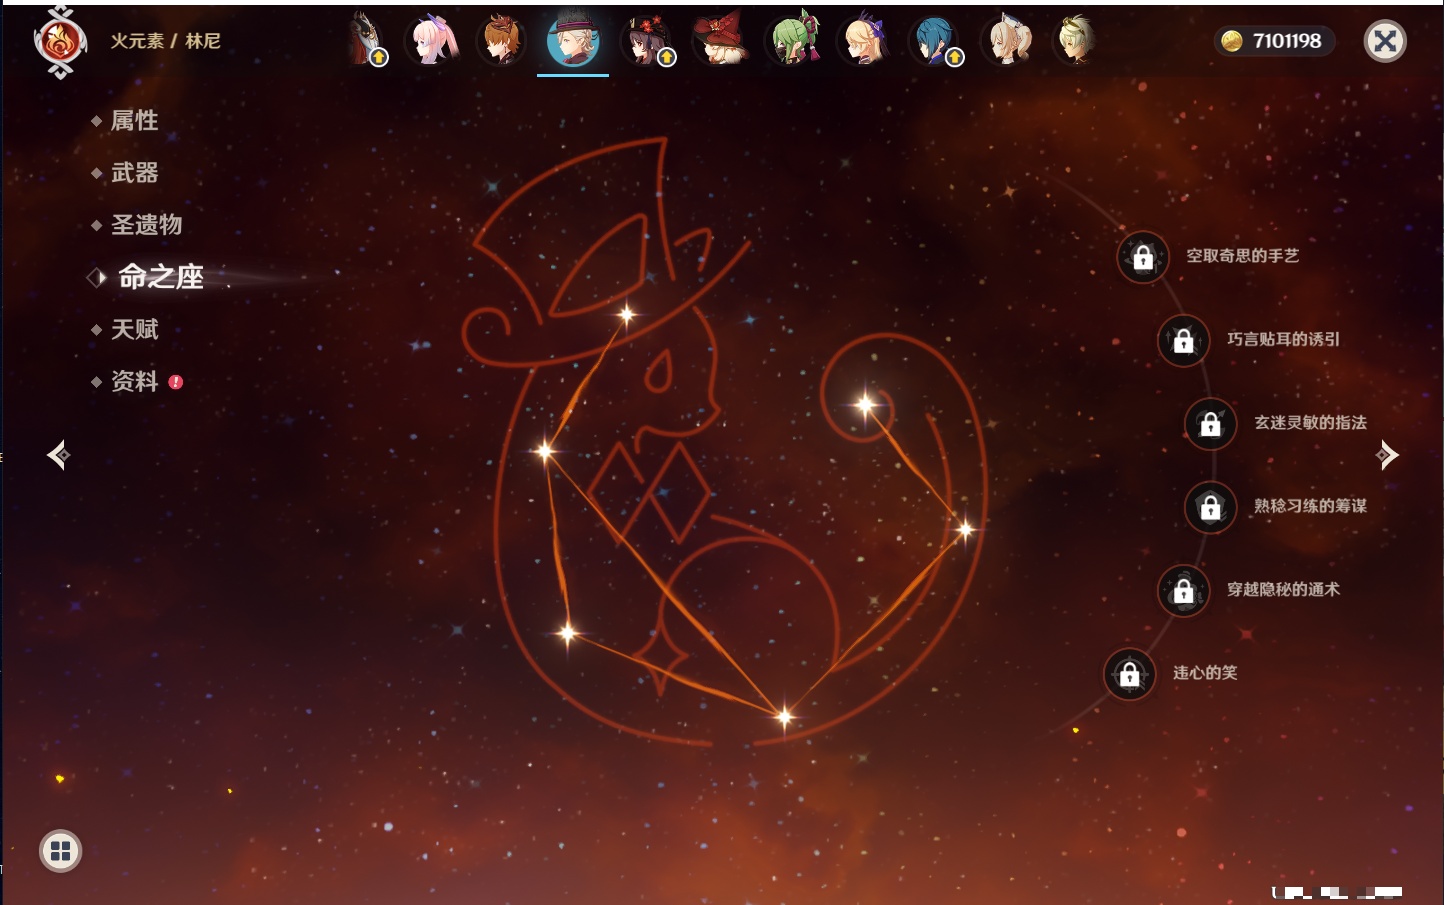Viewport: 1444px width, 905px height.
Task: Select the orange-haired Tartaglia avatar
Action: pyautogui.click(x=501, y=41)
